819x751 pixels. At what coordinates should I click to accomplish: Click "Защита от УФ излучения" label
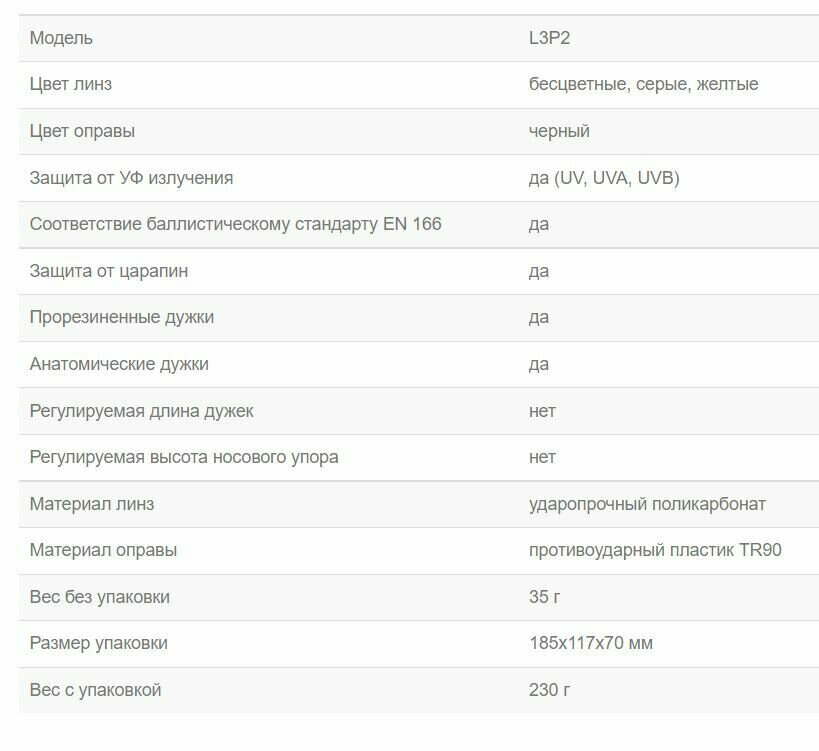[x=131, y=178]
